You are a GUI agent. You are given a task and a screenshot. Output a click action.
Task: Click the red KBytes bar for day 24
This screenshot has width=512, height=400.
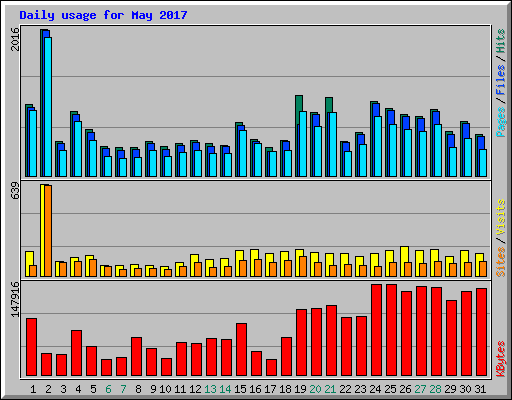(376, 330)
